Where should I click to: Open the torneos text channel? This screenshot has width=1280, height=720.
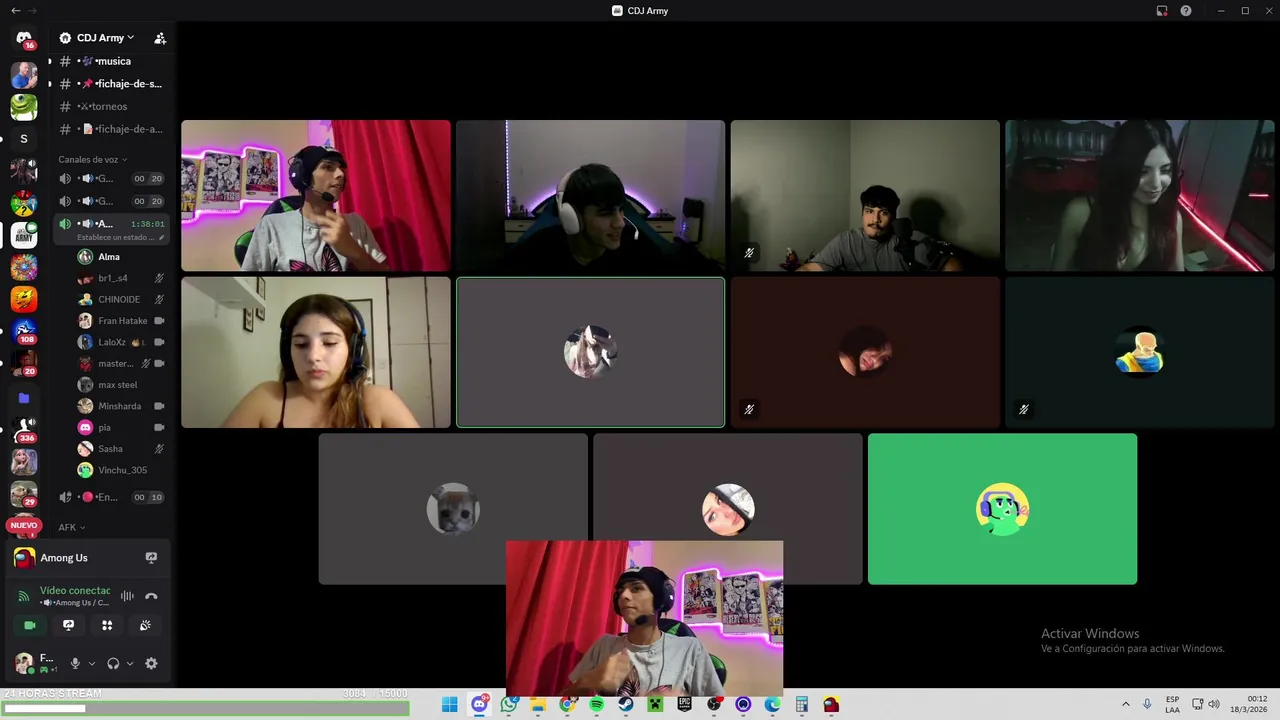coord(110,106)
